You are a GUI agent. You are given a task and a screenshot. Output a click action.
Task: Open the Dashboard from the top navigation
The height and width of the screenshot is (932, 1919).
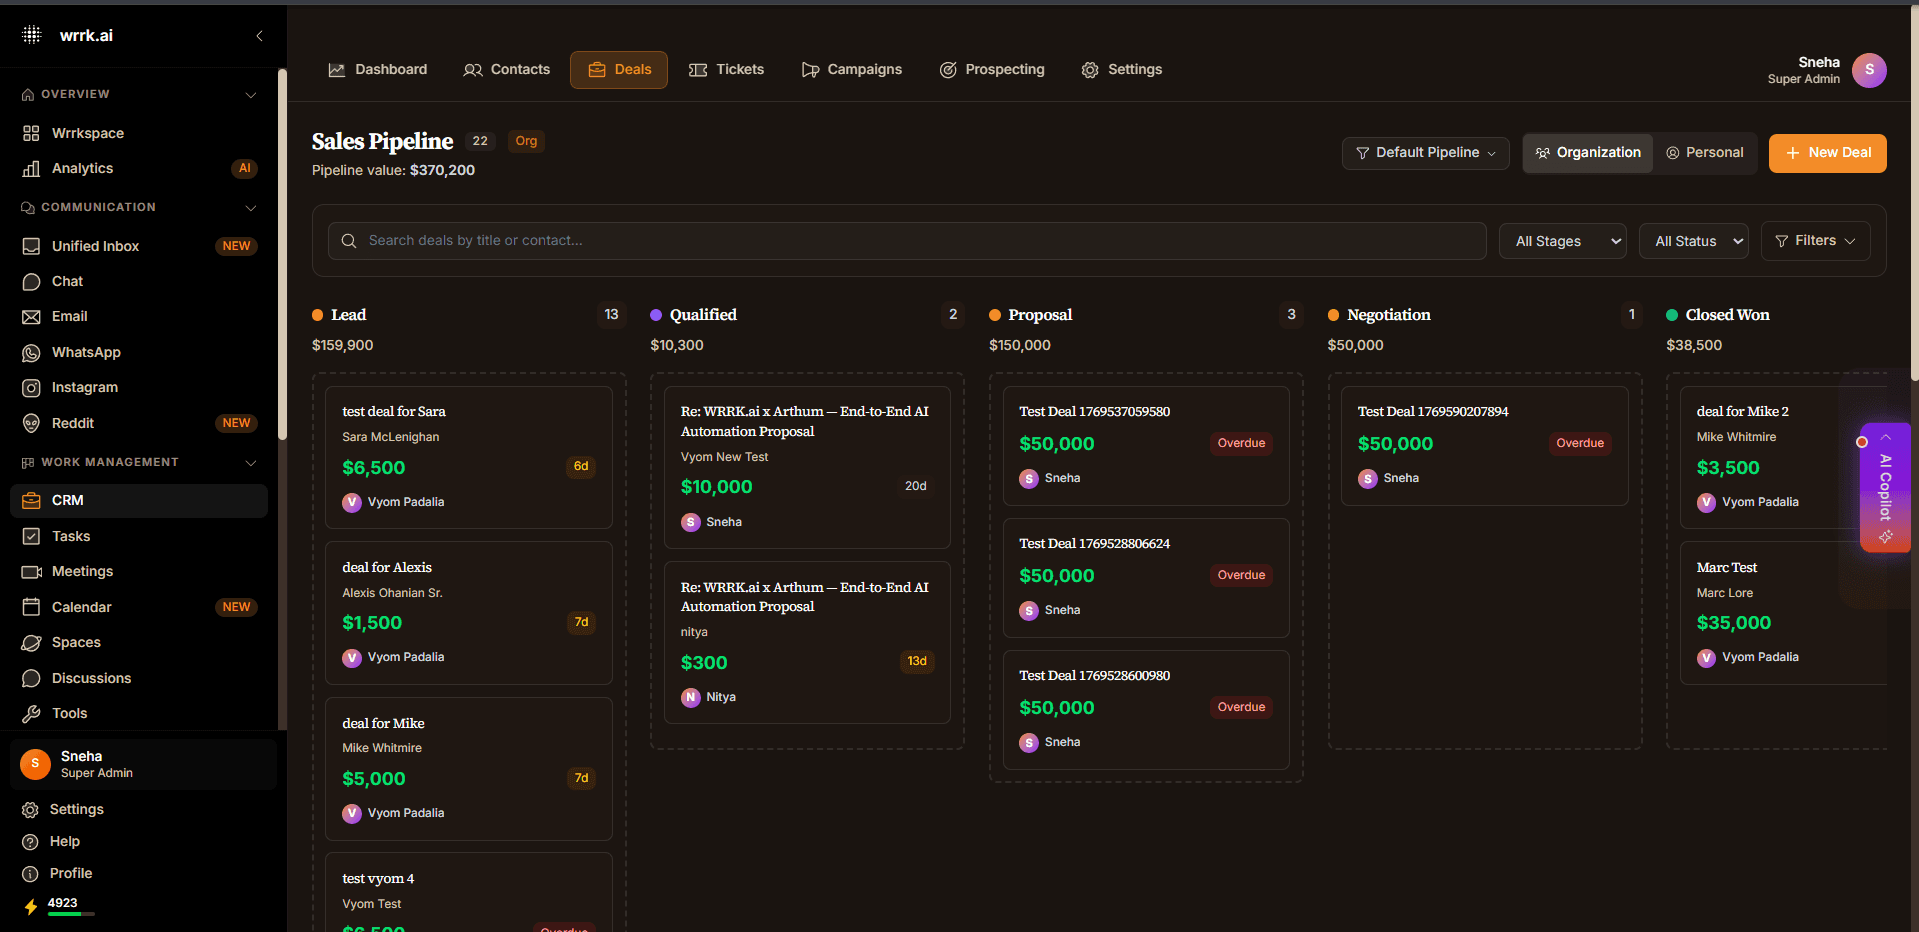[377, 69]
